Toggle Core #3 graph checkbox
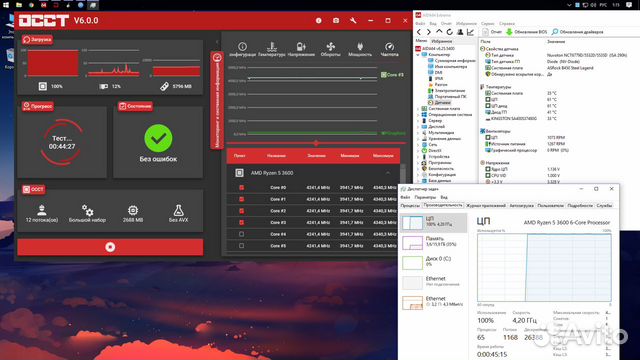640x360 pixels. click(x=241, y=222)
